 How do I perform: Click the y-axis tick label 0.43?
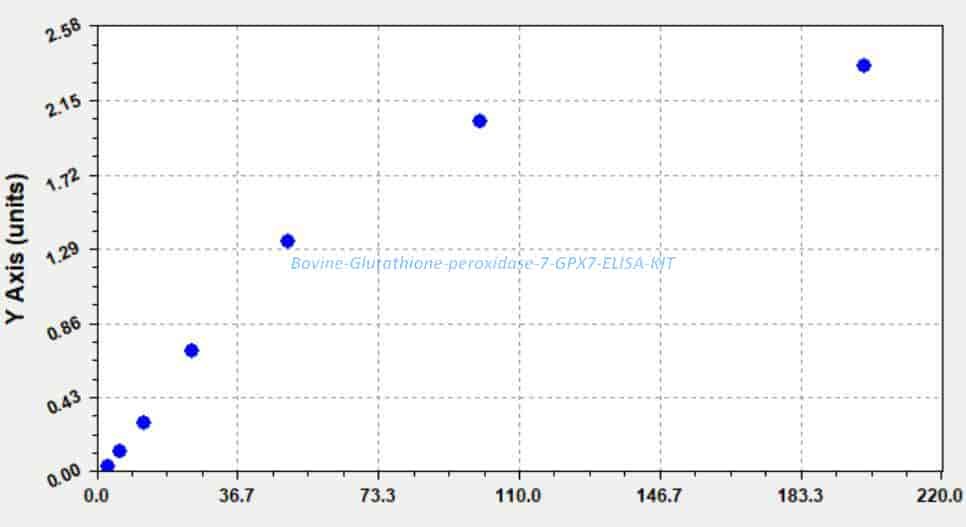64,401
